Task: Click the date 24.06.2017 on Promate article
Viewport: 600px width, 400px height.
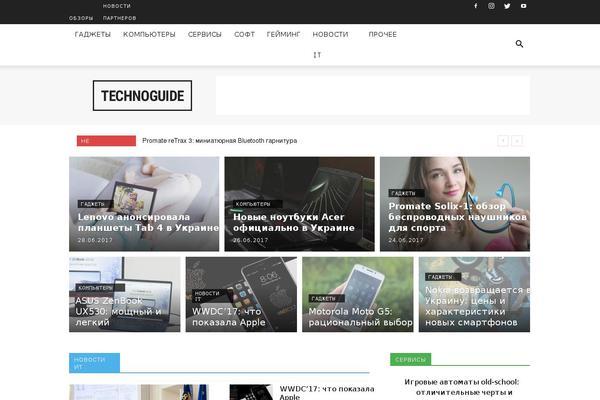Action: click(x=406, y=240)
